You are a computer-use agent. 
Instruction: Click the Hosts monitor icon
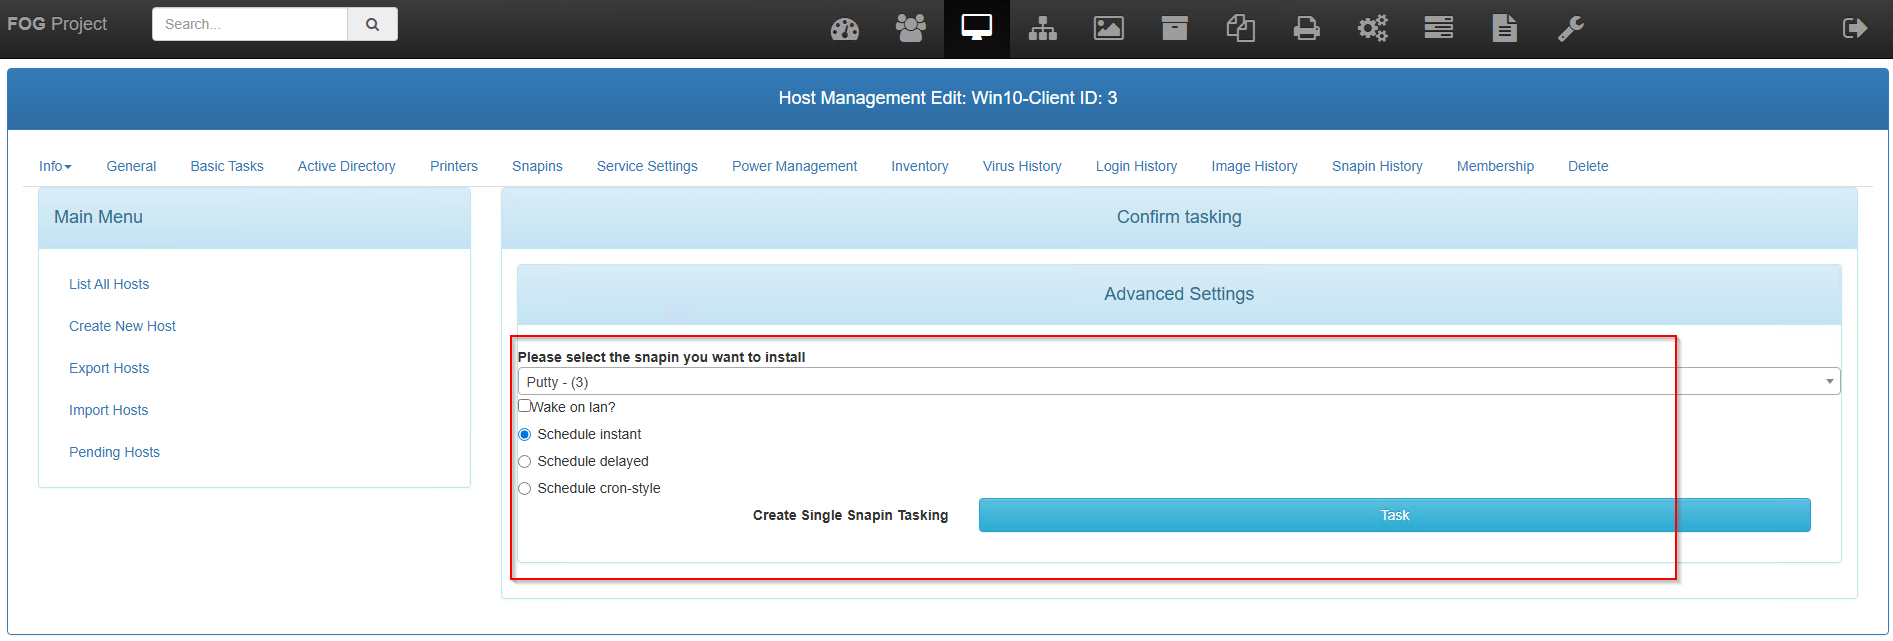(x=976, y=28)
